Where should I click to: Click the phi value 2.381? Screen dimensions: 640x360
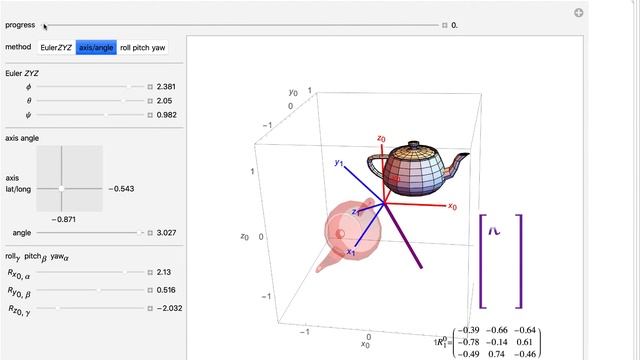point(166,87)
